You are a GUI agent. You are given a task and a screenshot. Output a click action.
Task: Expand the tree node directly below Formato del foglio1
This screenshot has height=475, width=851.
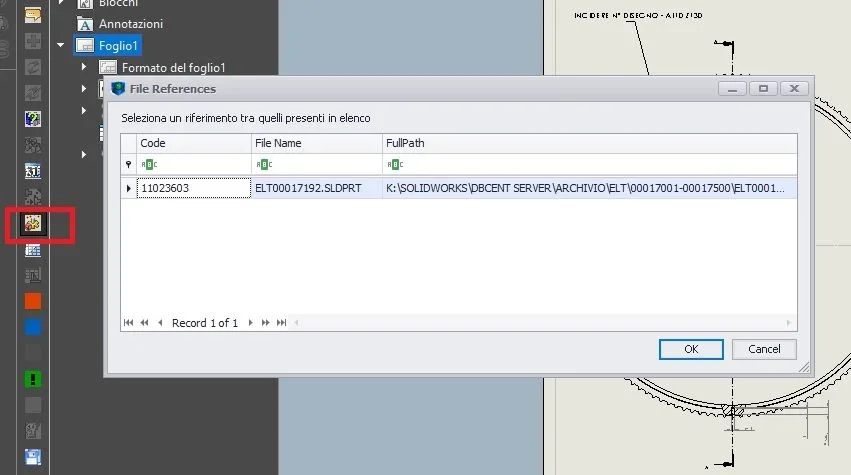[x=84, y=88]
